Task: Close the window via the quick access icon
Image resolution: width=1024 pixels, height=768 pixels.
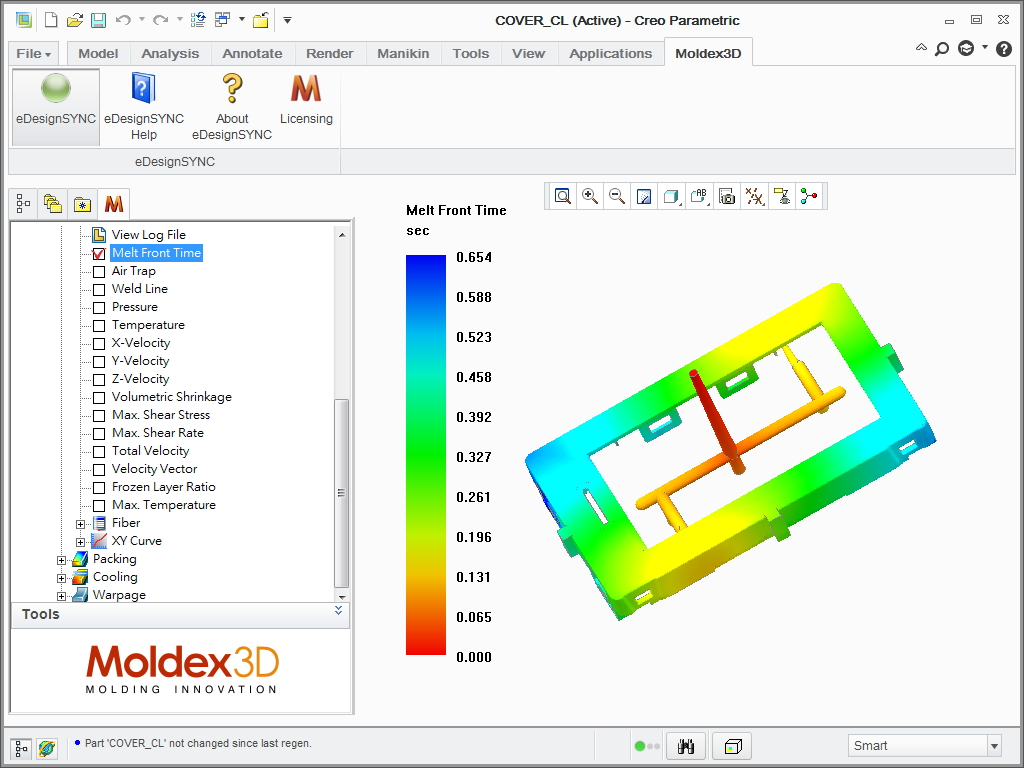Action: pos(261,20)
